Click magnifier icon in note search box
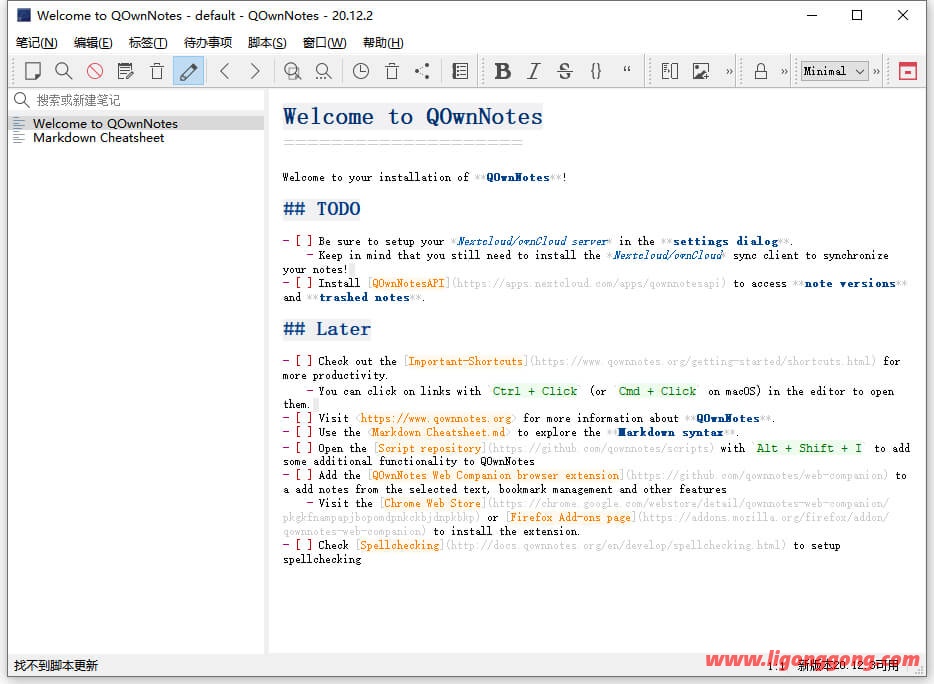 pos(21,100)
